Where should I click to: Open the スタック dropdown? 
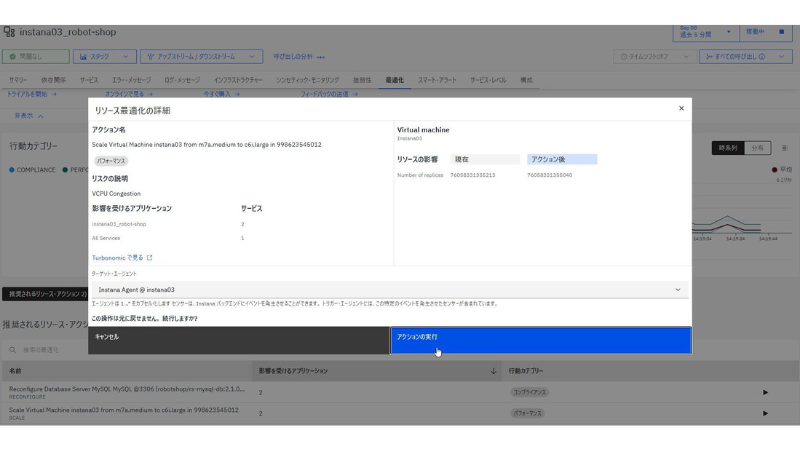104,57
